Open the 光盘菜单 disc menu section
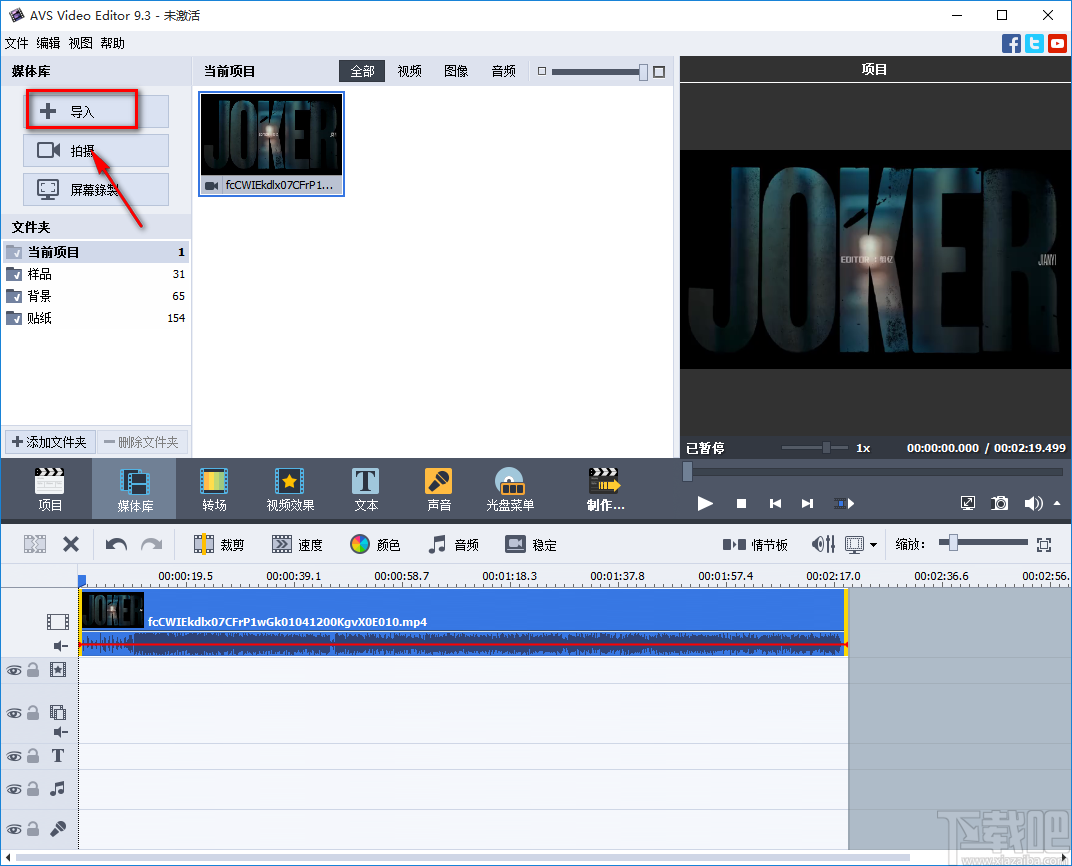This screenshot has height=866, width=1072. pos(509,489)
